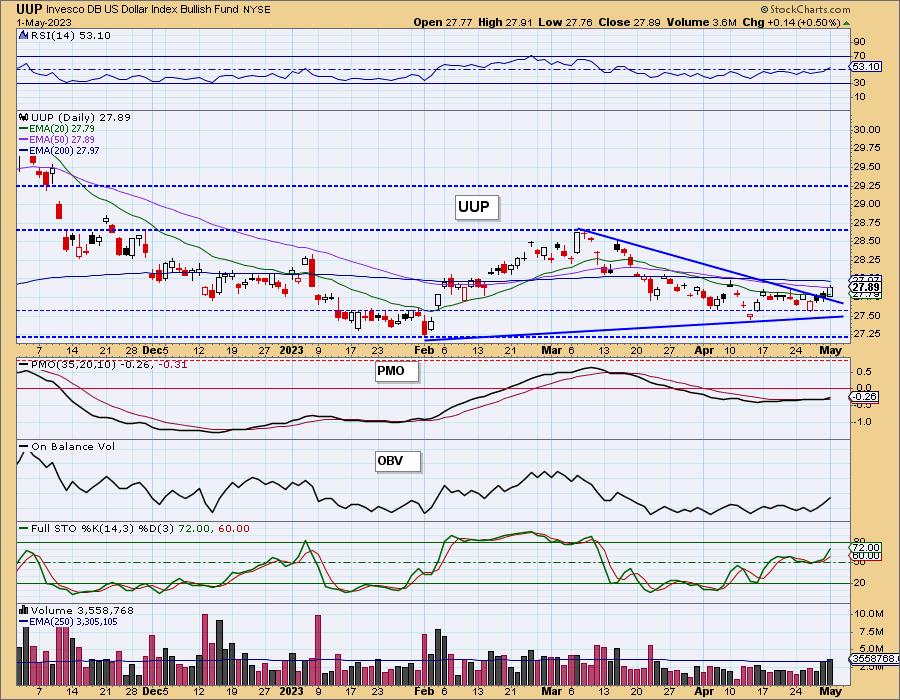Click the candlestick icon beside UUP (Daily)
The height and width of the screenshot is (700, 900).
click(24, 117)
